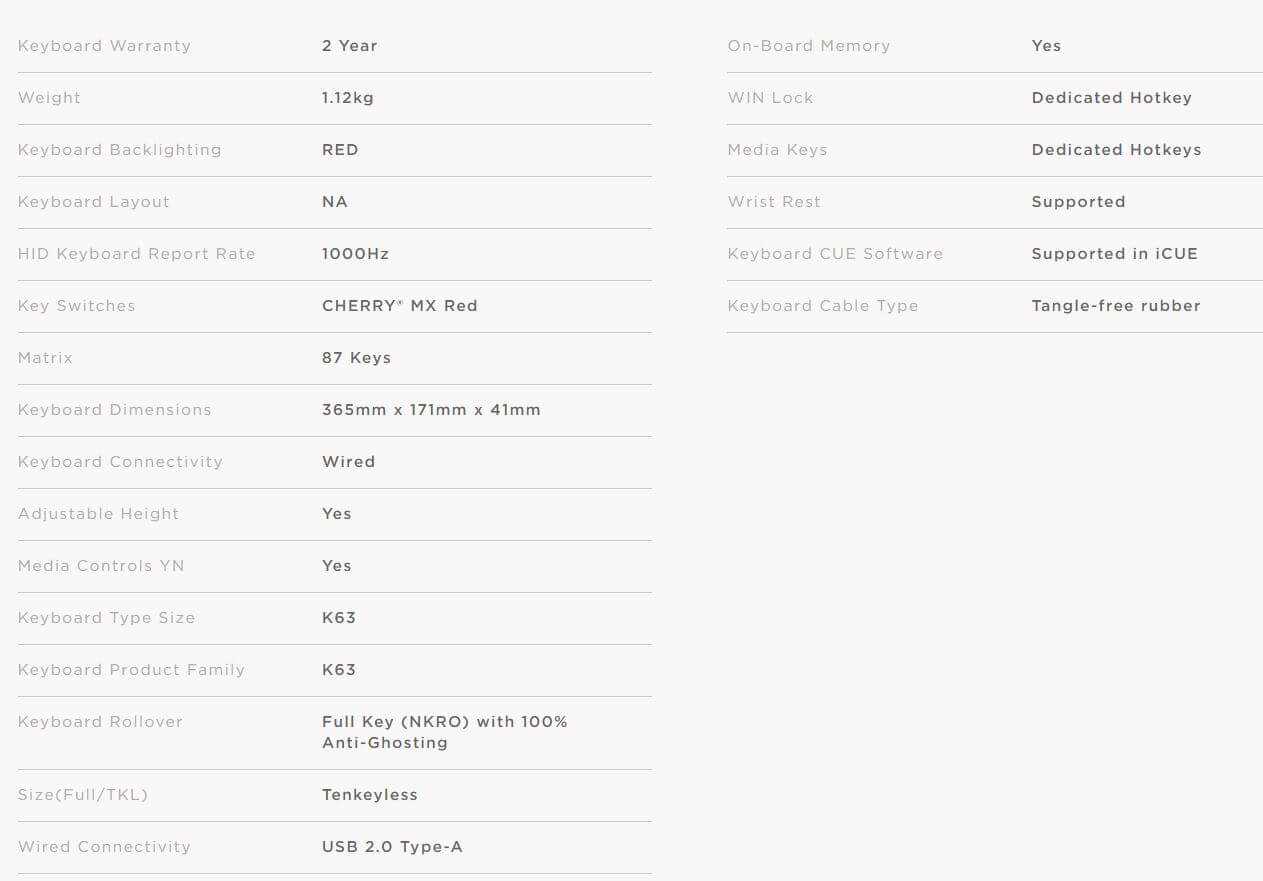Click the Keyboard Connectivity label
The width and height of the screenshot is (1263, 881).
pyautogui.click(x=120, y=462)
